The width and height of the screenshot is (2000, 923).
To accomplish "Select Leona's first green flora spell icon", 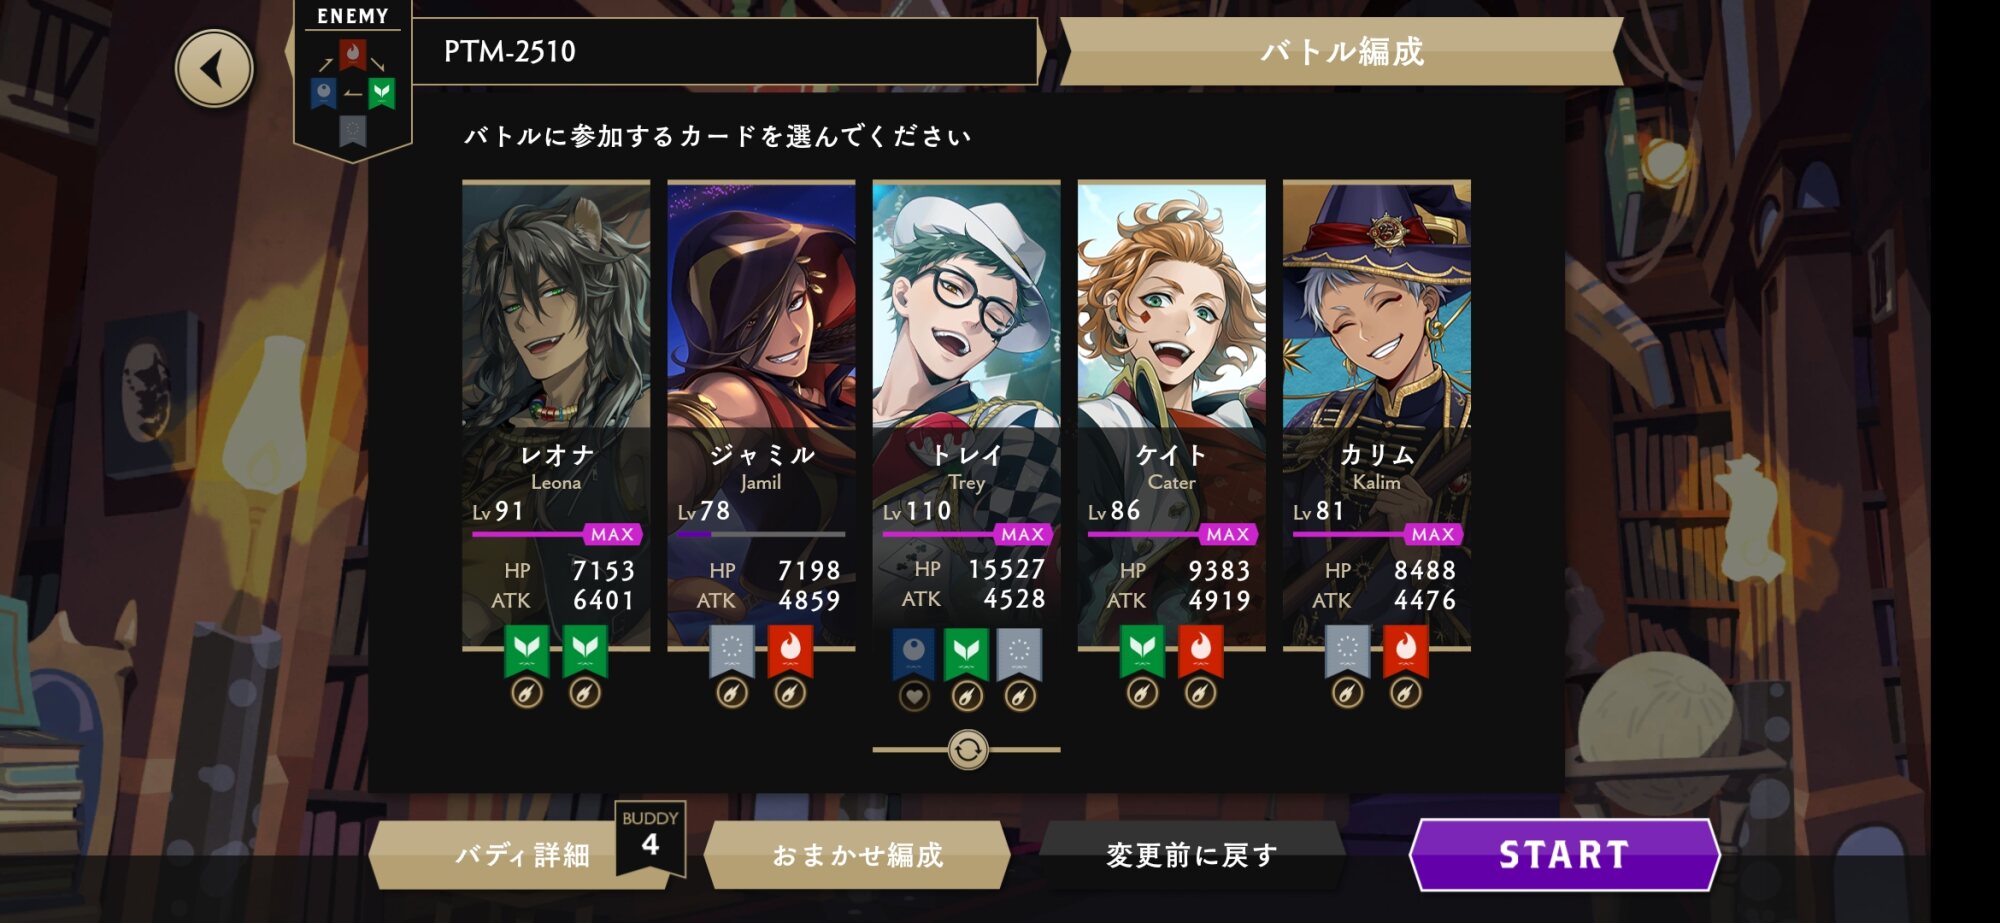I will pyautogui.click(x=527, y=651).
